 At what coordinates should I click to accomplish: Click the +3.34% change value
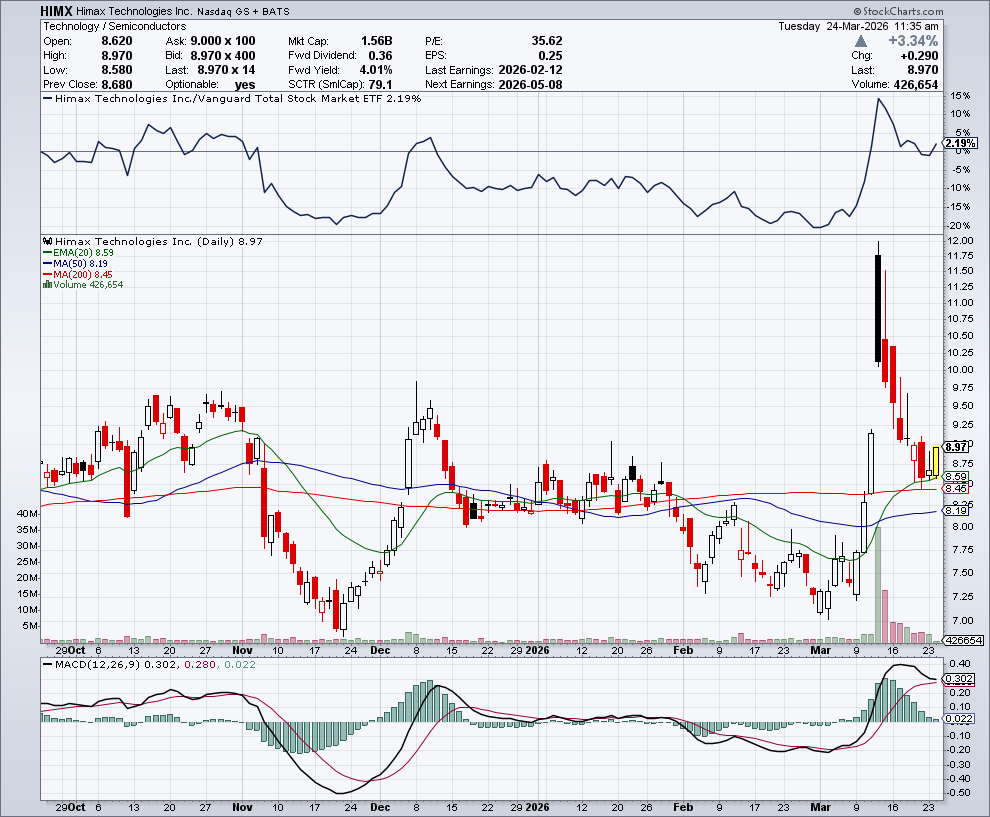coord(913,41)
